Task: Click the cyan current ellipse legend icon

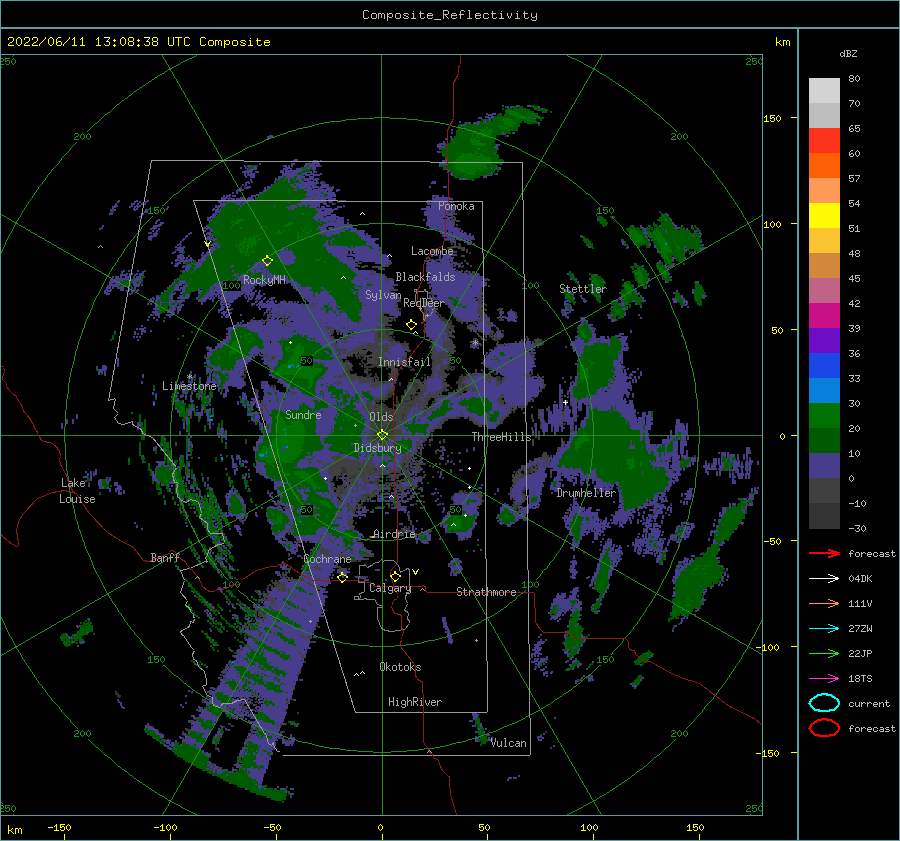Action: [x=824, y=703]
